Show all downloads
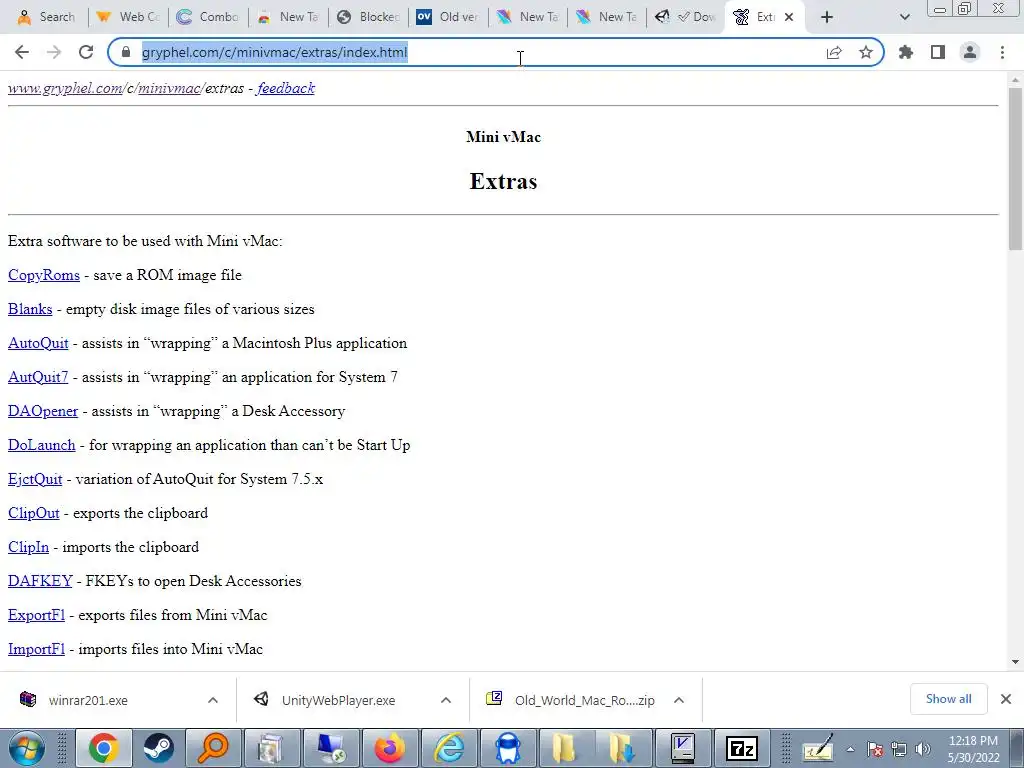 pos(948,699)
